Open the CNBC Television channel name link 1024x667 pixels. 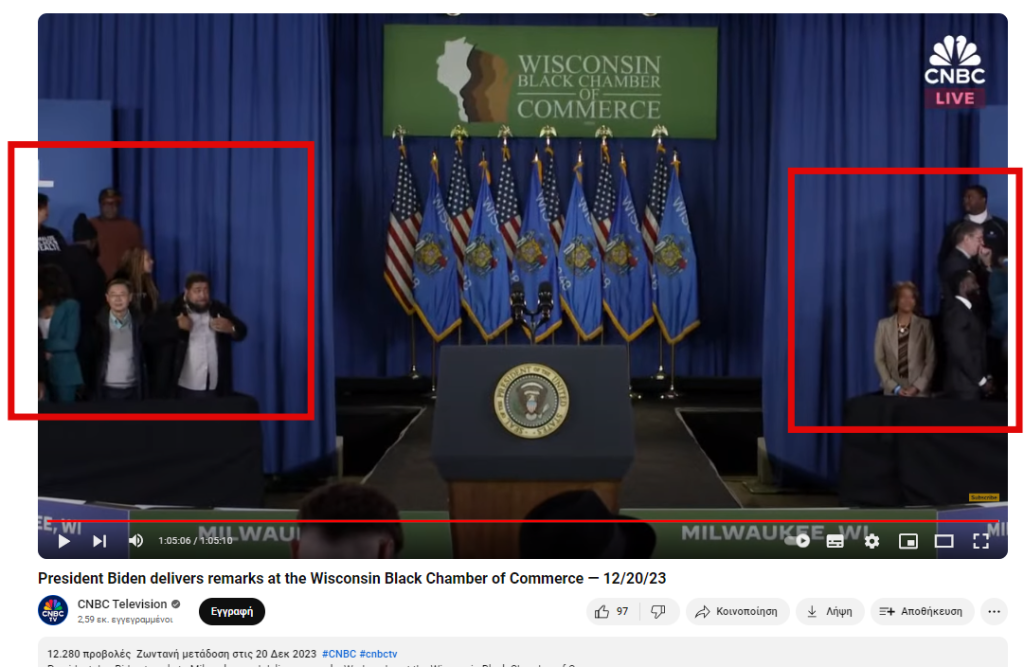click(x=122, y=604)
